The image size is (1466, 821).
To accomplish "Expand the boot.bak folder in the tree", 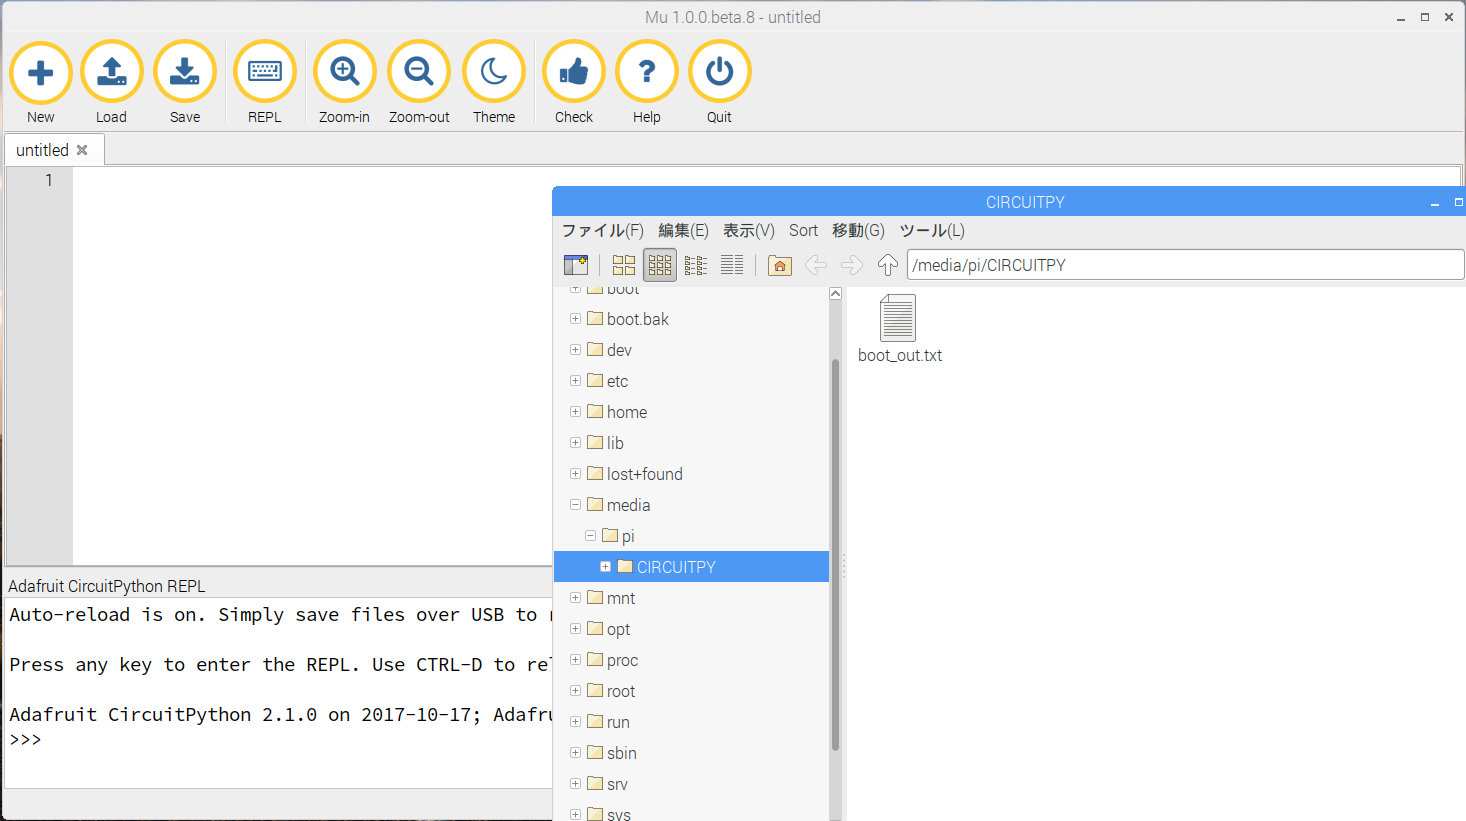I will (x=575, y=319).
